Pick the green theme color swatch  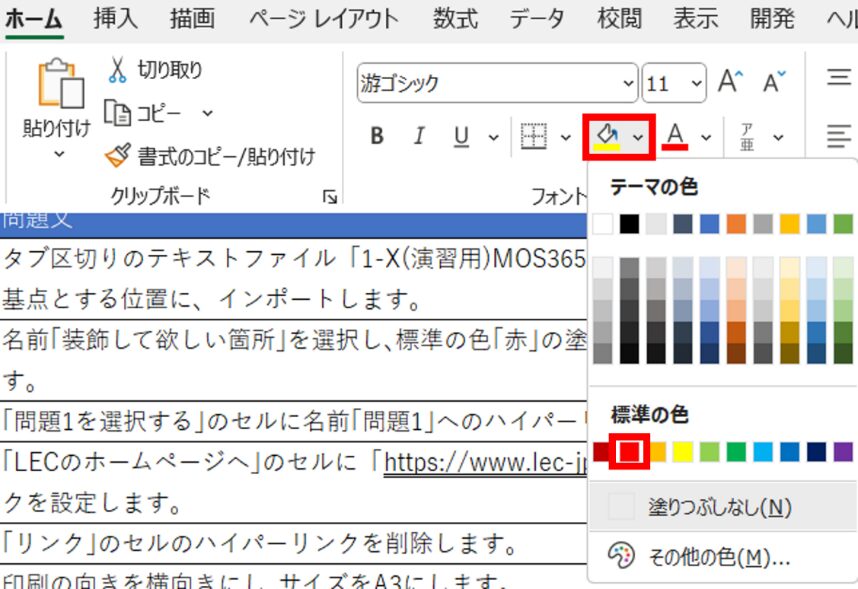pos(843,224)
